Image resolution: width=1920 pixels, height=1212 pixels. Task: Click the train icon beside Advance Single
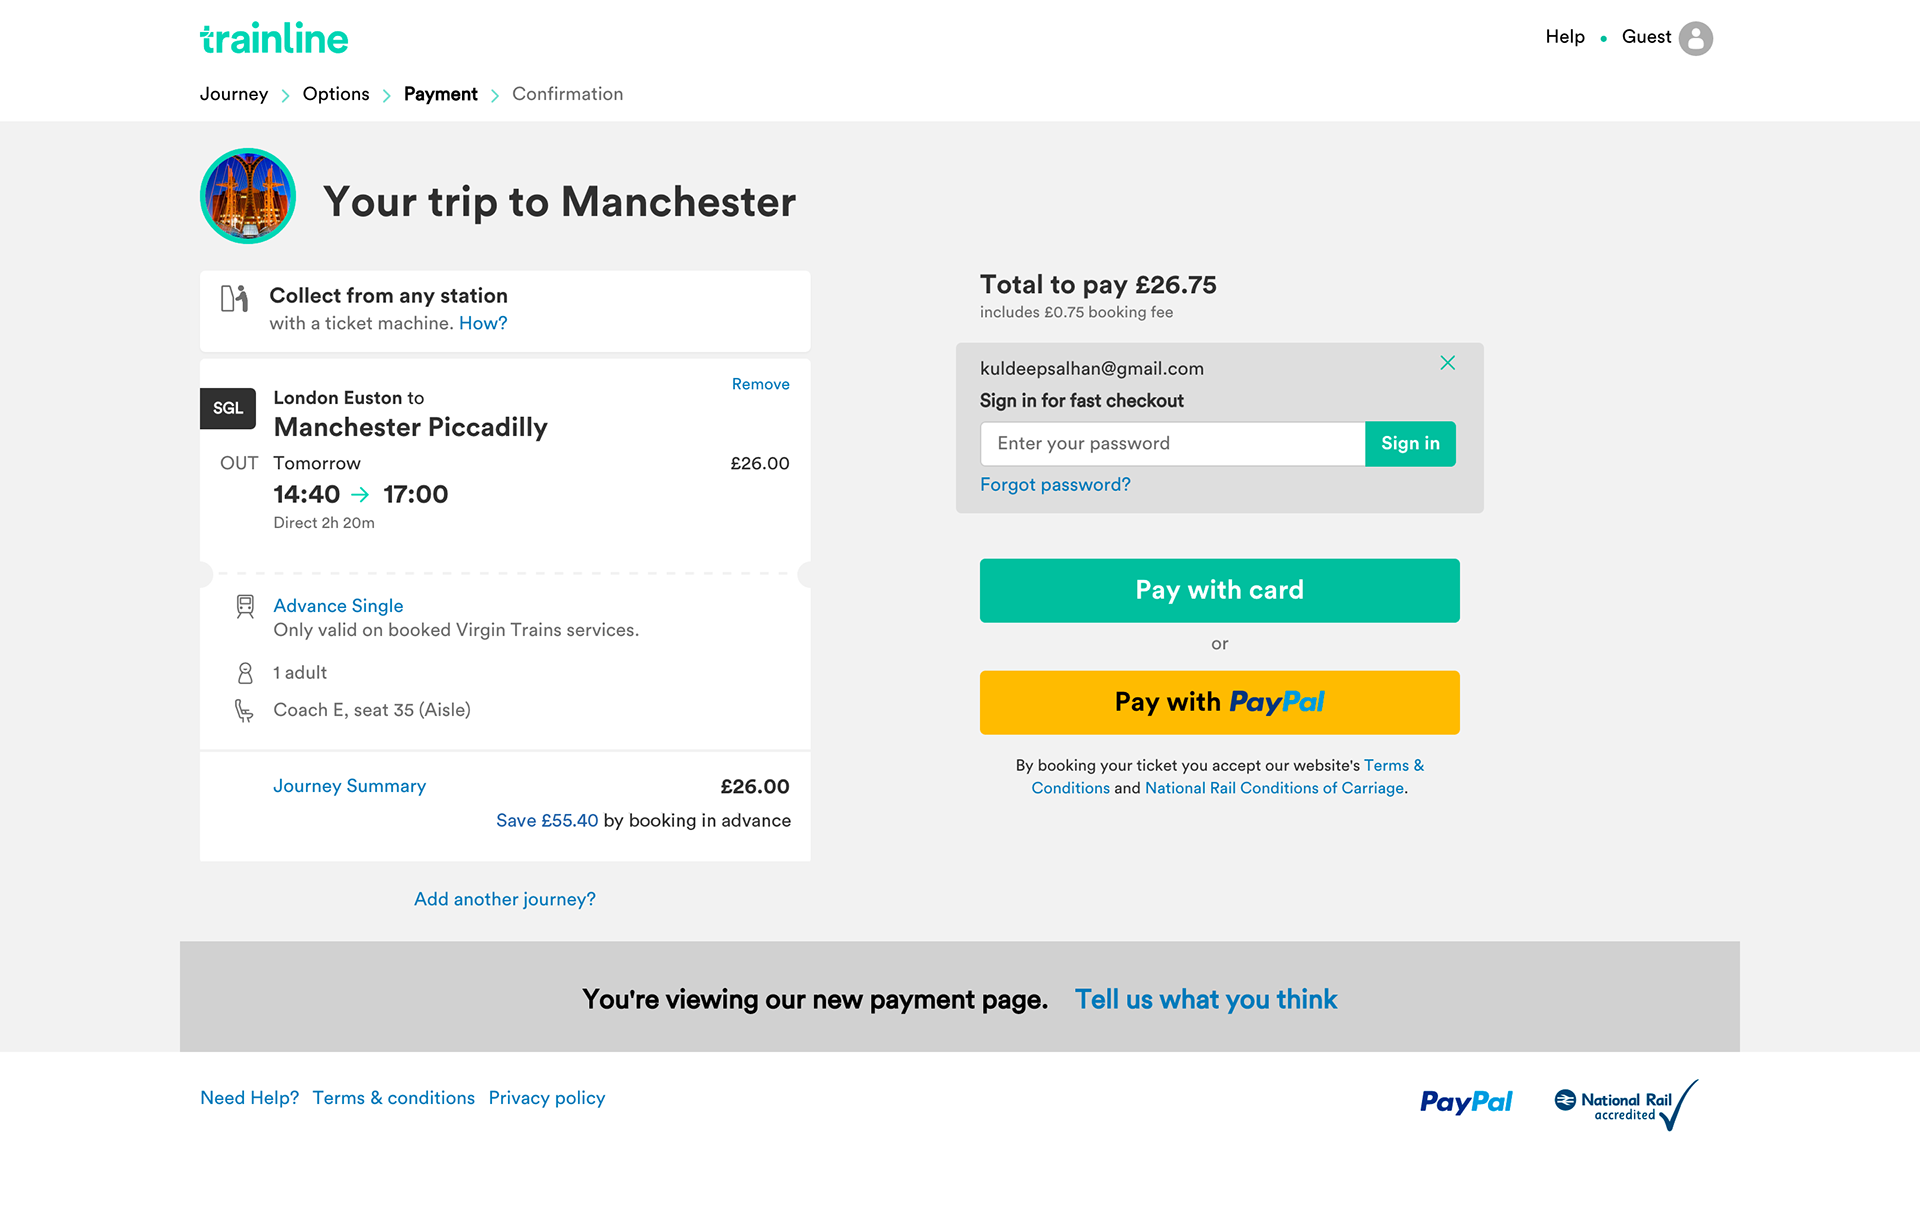[245, 606]
